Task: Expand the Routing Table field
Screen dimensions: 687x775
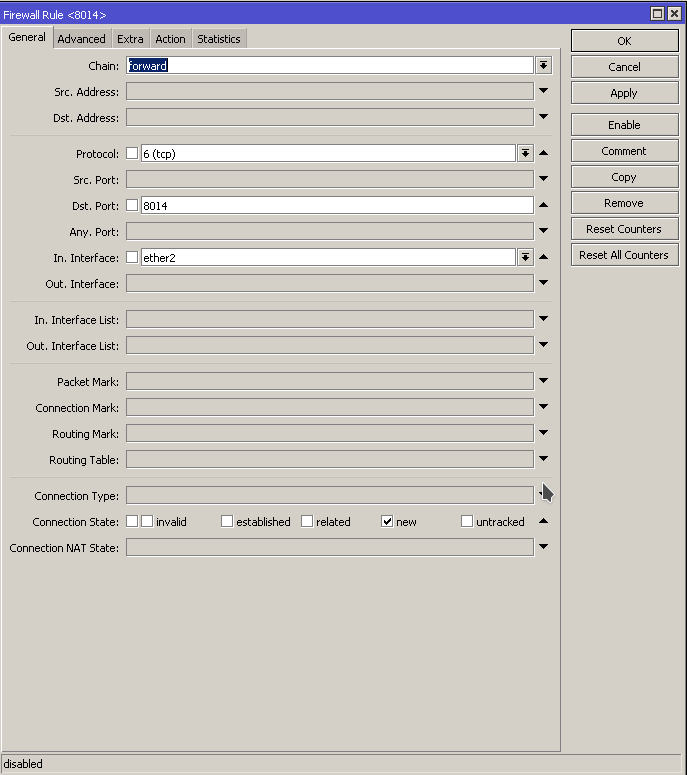Action: pos(544,459)
